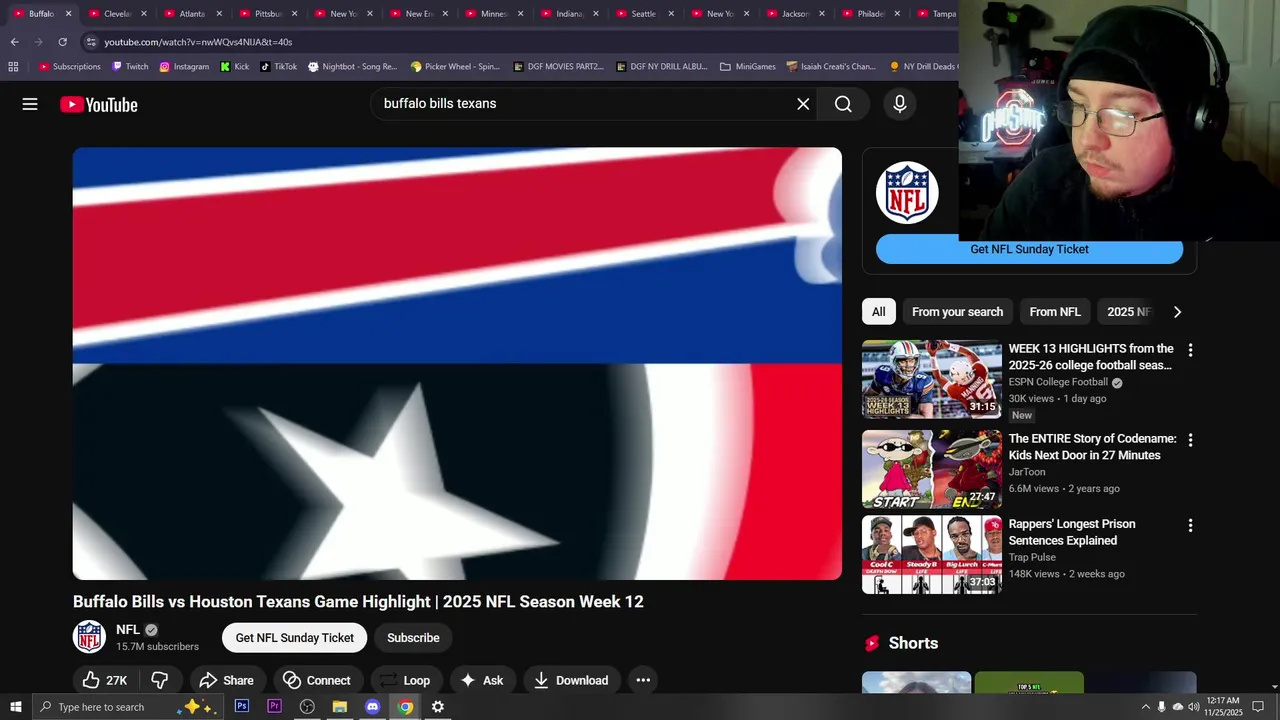Open the NFL channel avatar below the video

[x=89, y=637]
